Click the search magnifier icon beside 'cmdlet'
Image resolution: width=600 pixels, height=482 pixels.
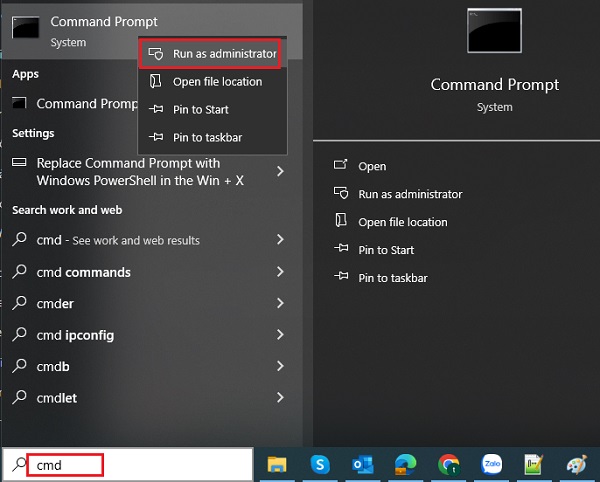(x=19, y=397)
